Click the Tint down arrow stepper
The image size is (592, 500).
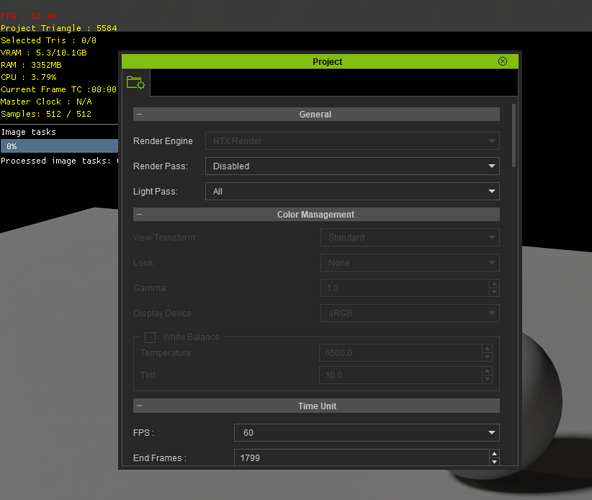487,379
